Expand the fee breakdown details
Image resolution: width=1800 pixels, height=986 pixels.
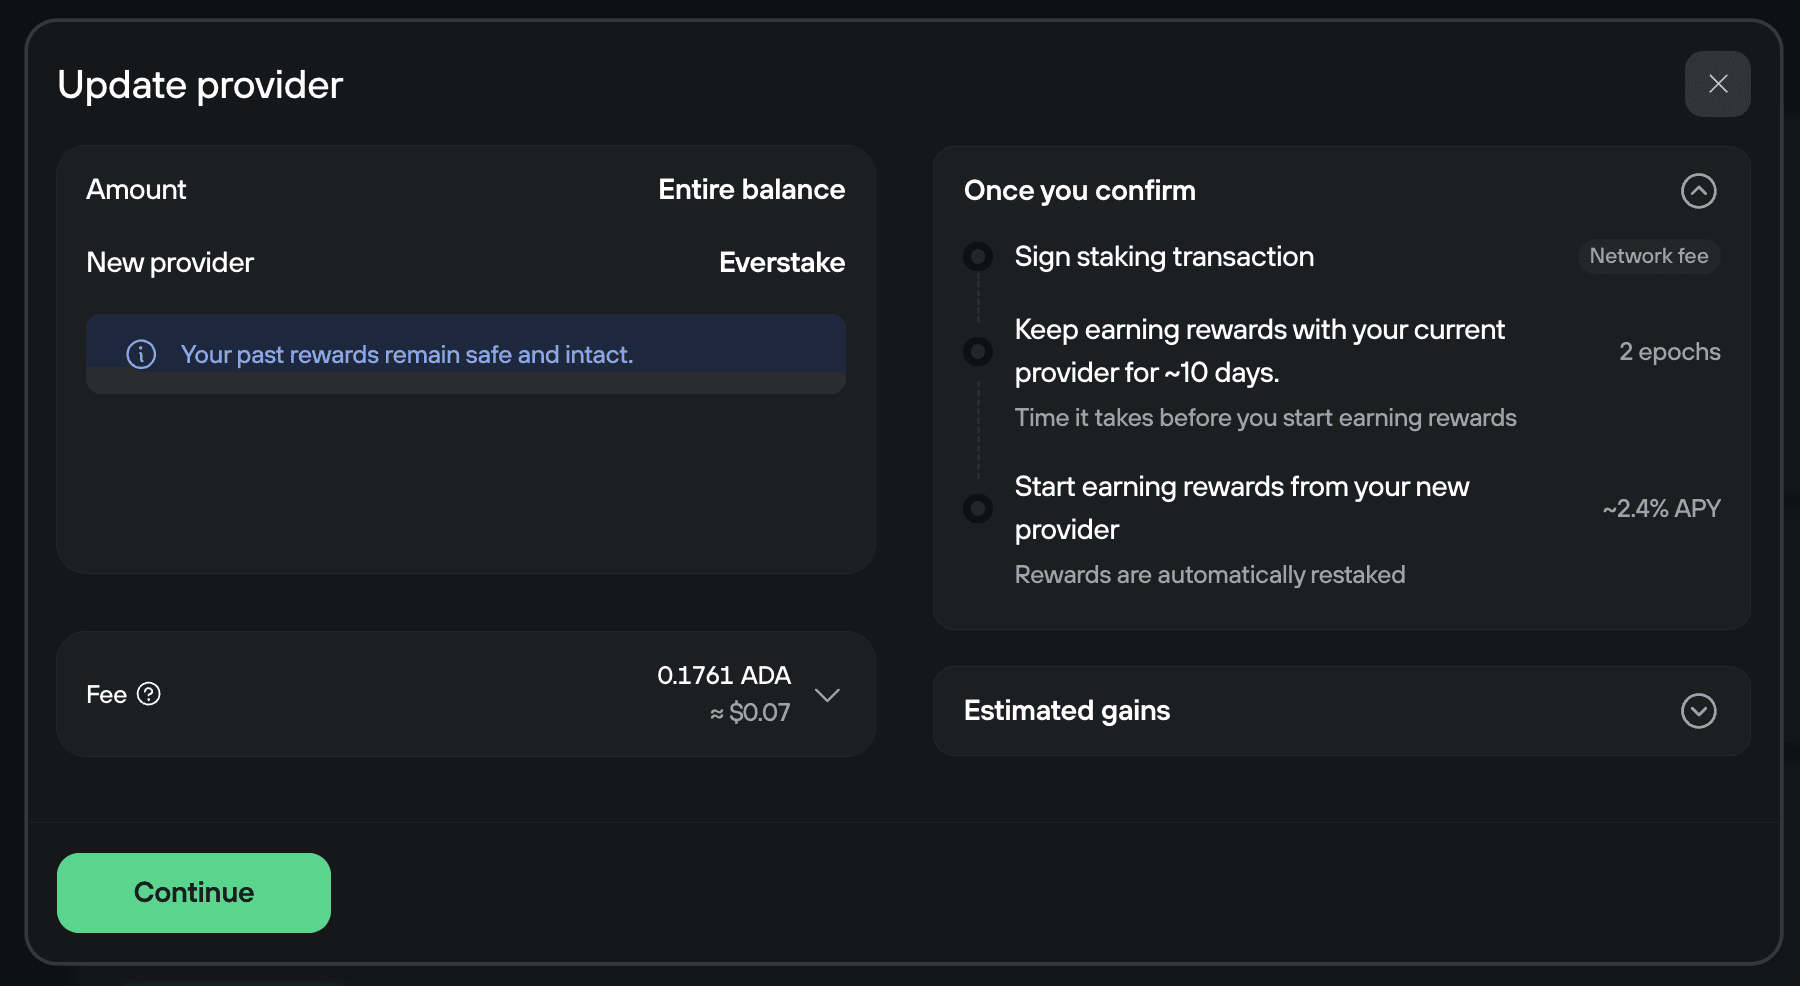[827, 694]
